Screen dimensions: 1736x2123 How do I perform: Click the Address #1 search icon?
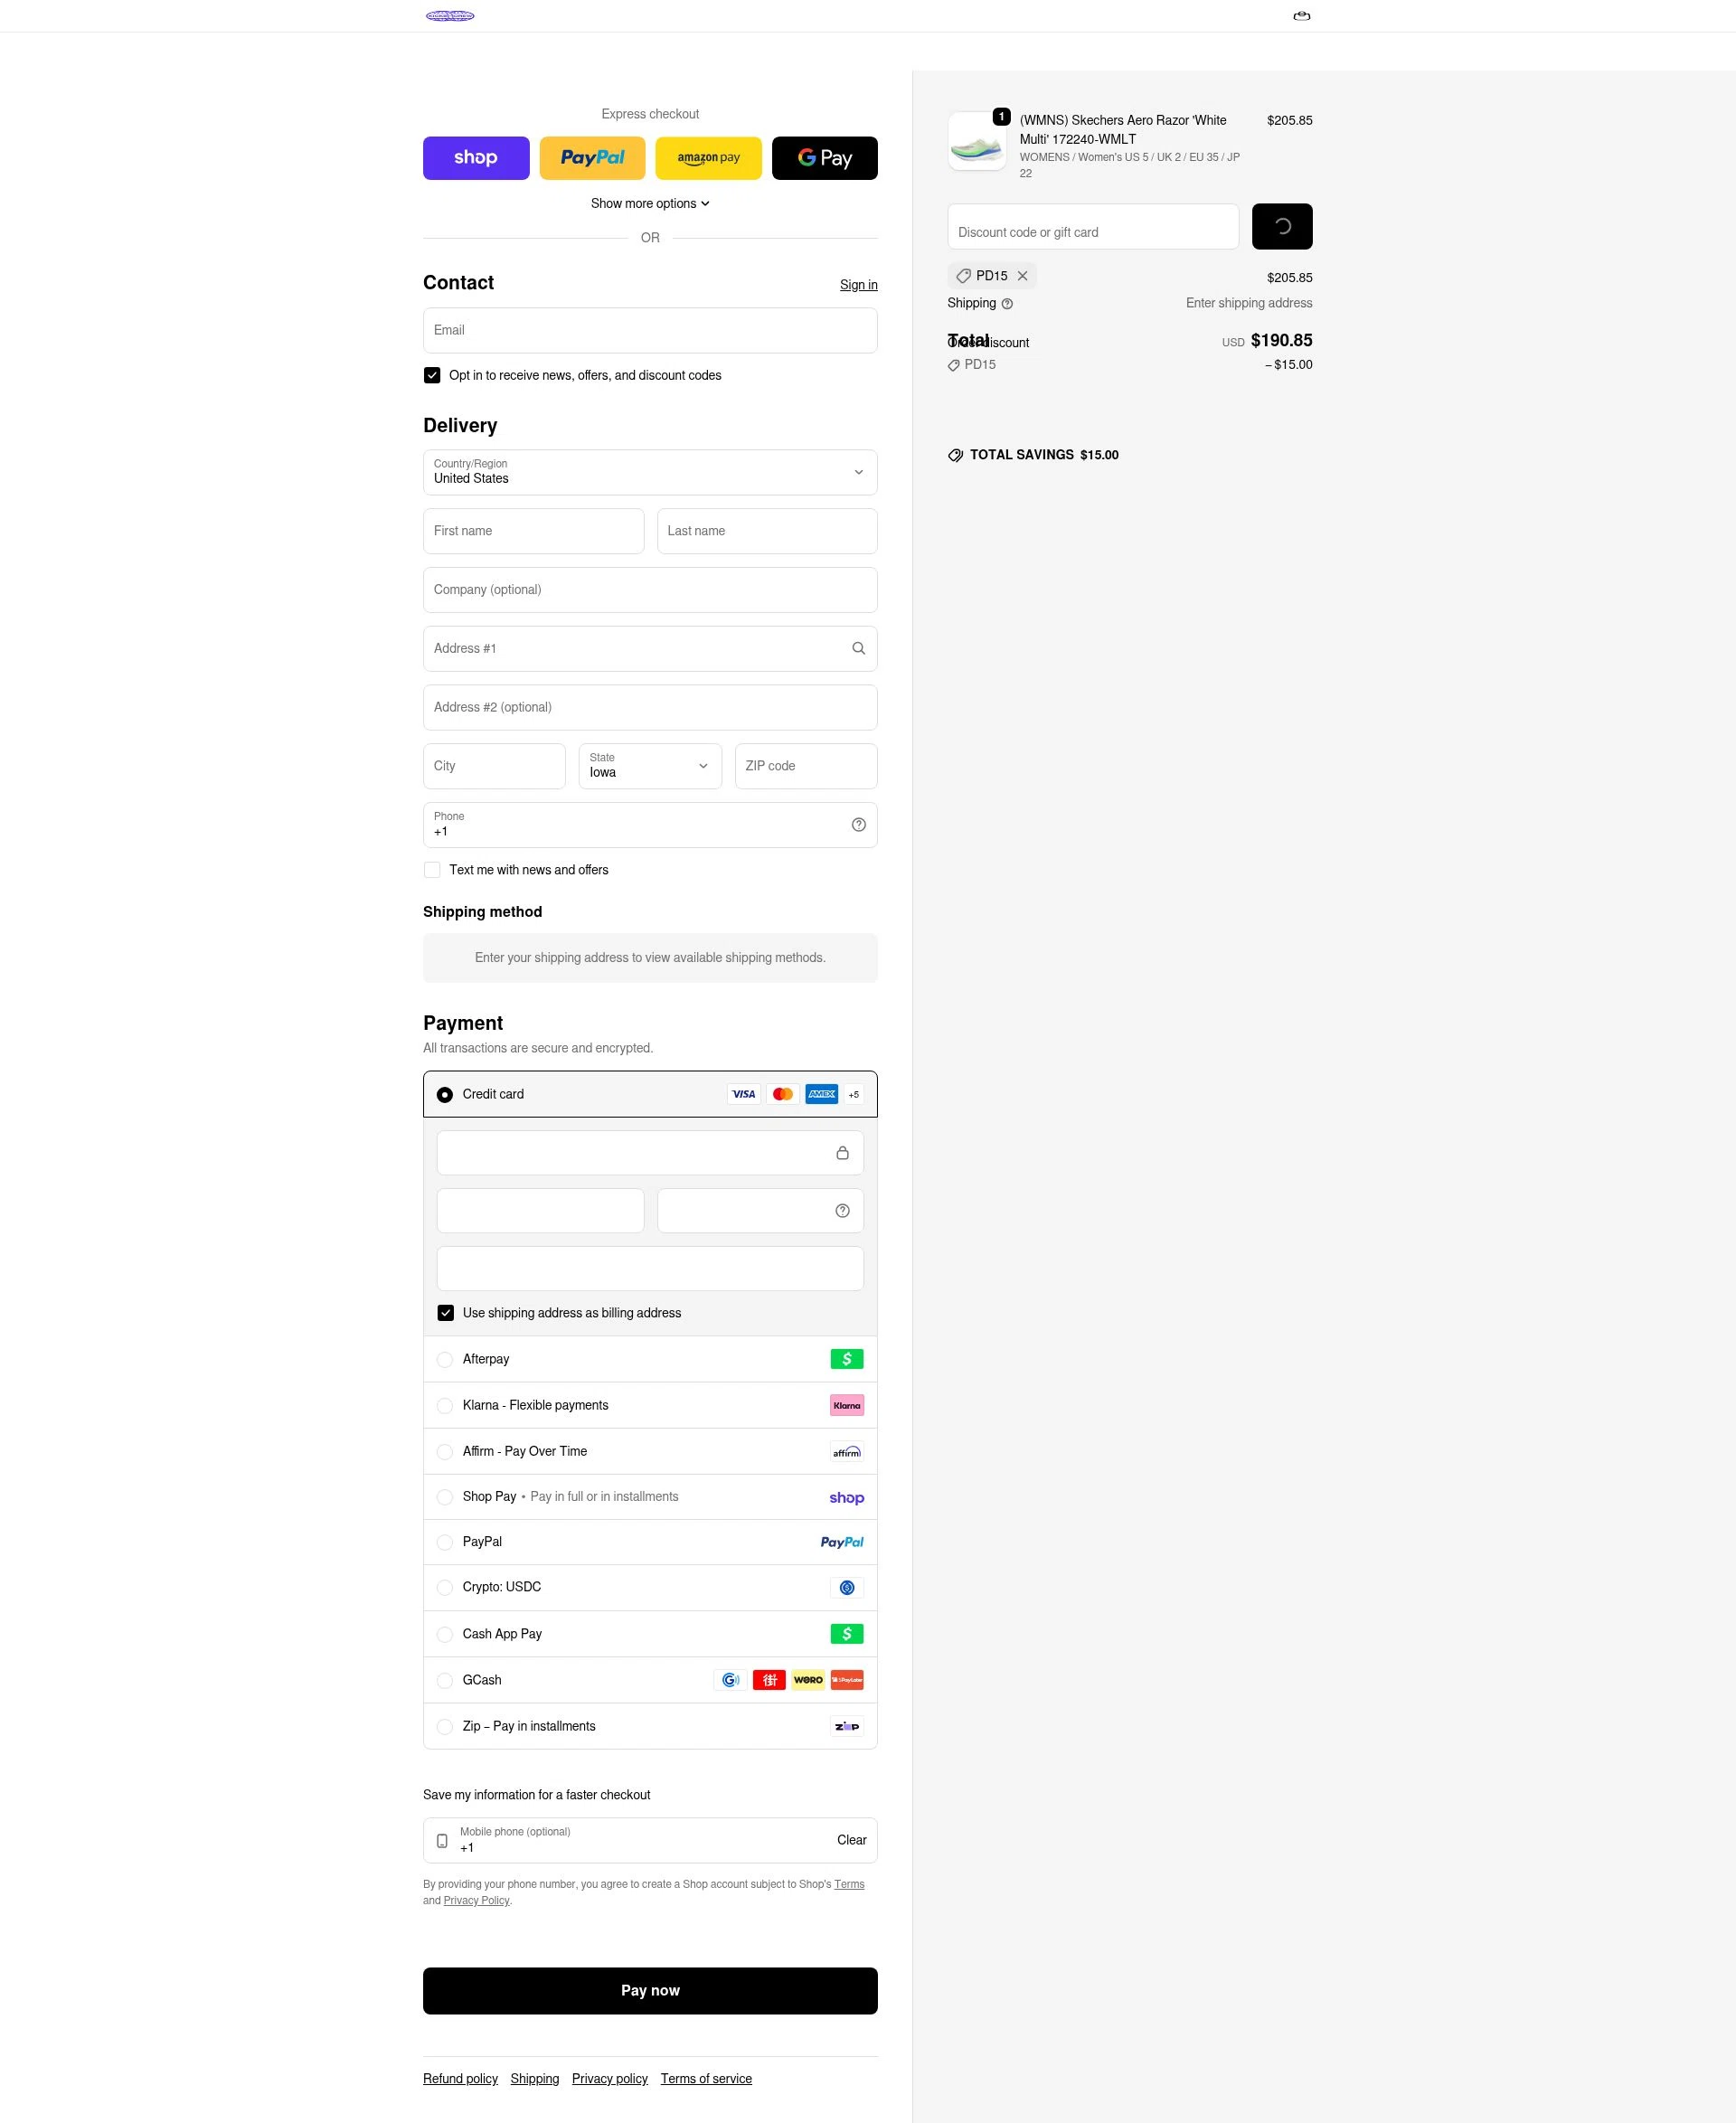click(858, 648)
